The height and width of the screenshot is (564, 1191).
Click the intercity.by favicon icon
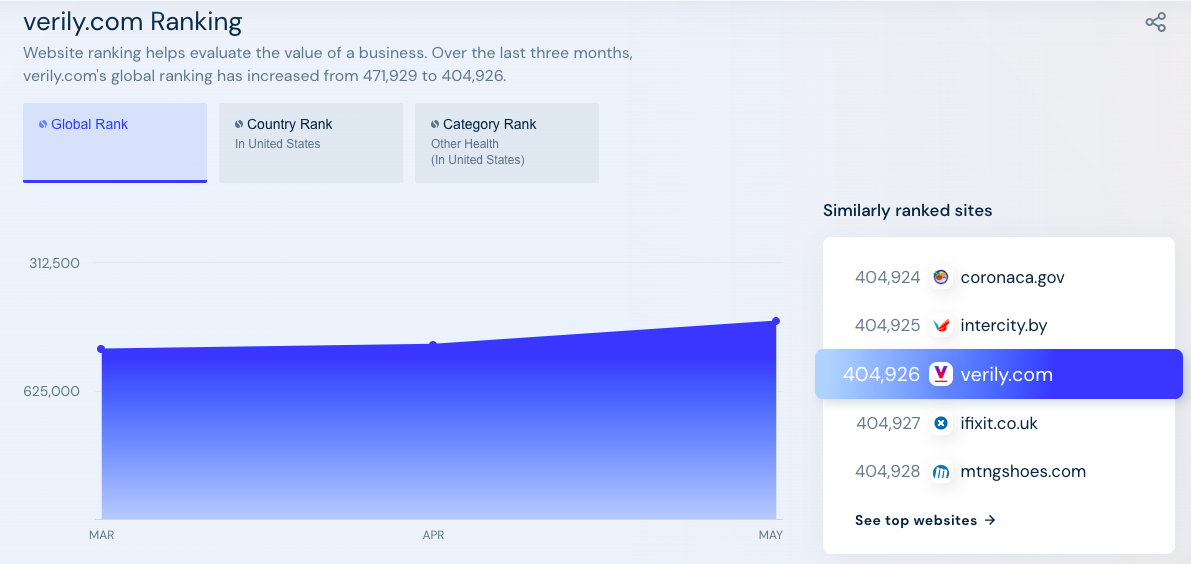(x=940, y=326)
